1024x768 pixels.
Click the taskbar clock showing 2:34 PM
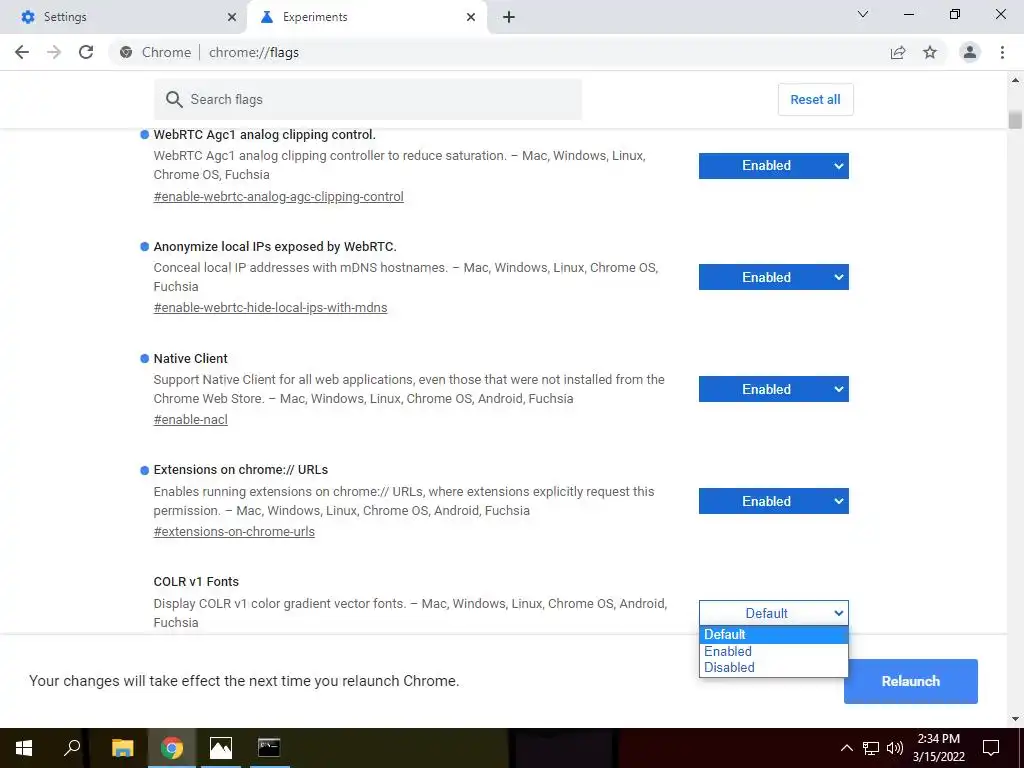pyautogui.click(x=938, y=748)
